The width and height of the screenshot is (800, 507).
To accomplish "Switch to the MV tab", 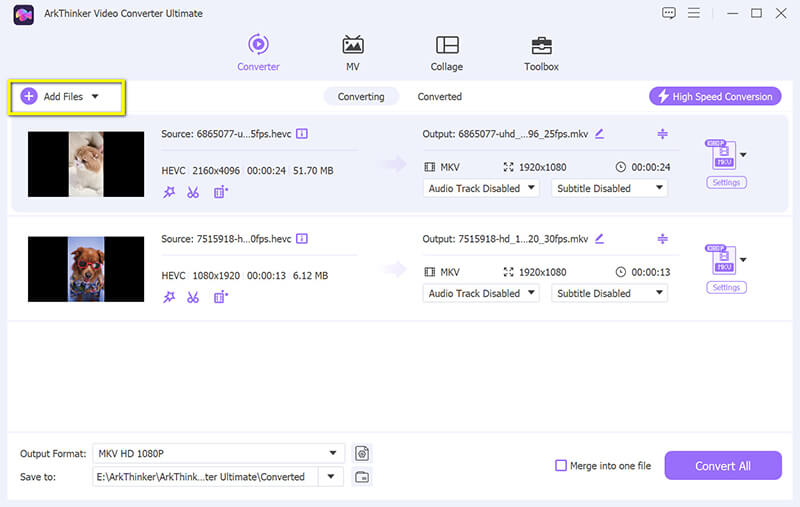I will point(353,53).
